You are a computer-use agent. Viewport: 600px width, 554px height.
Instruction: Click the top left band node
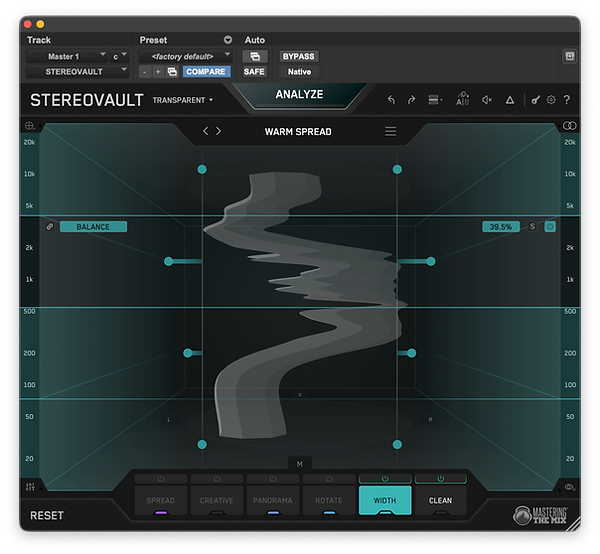pyautogui.click(x=202, y=169)
